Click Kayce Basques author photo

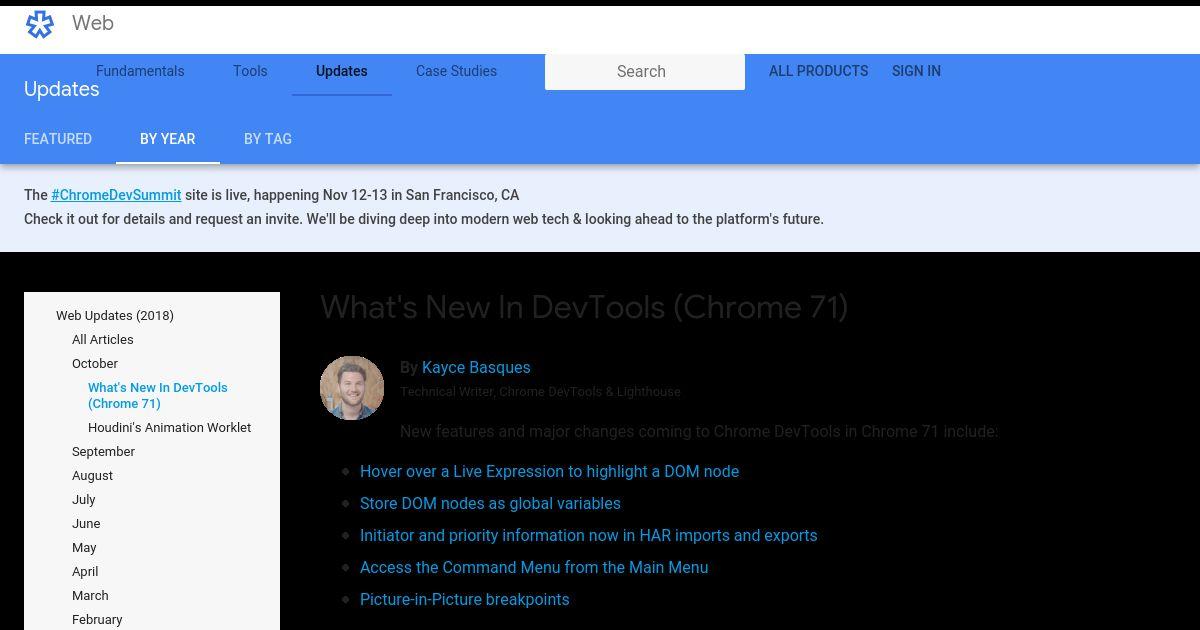coord(352,388)
